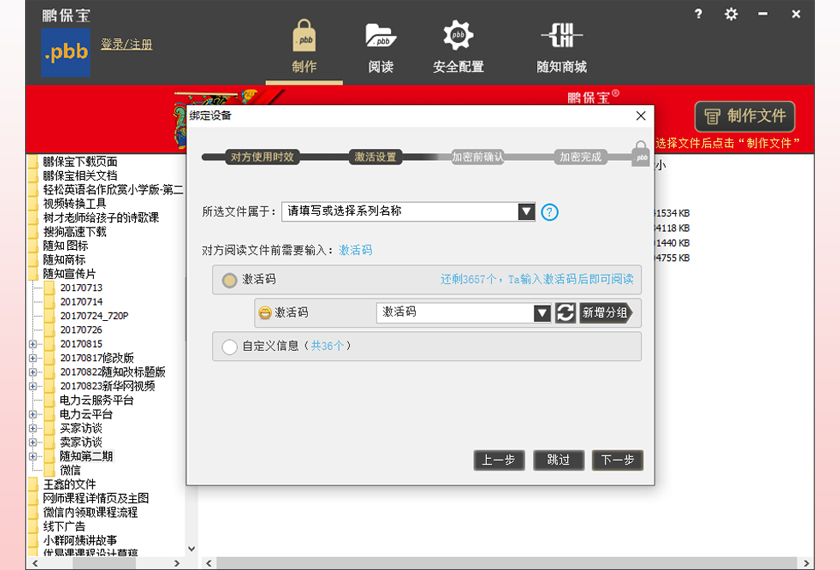840x570 pixels.
Task: Open the 随知商城 store
Action: pos(561,48)
